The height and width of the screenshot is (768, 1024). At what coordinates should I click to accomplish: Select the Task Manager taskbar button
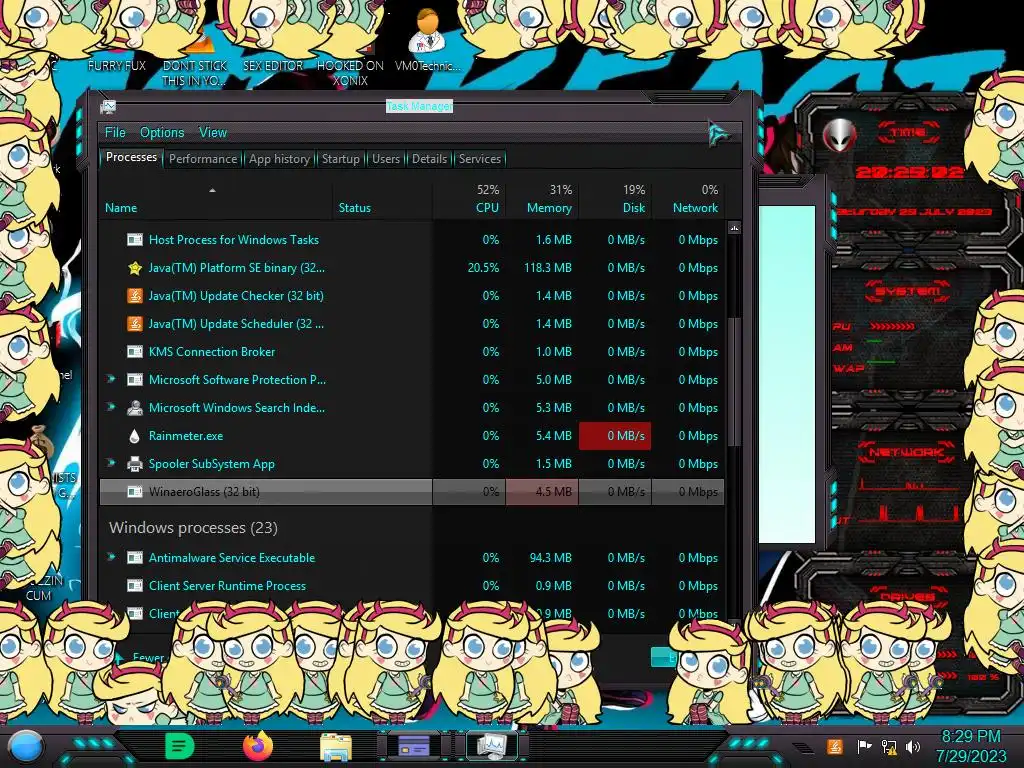coord(491,746)
